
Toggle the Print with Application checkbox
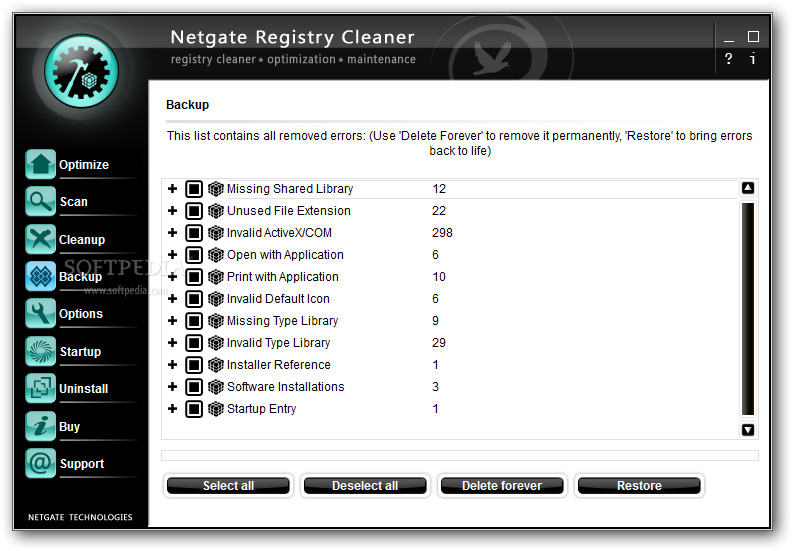[194, 277]
